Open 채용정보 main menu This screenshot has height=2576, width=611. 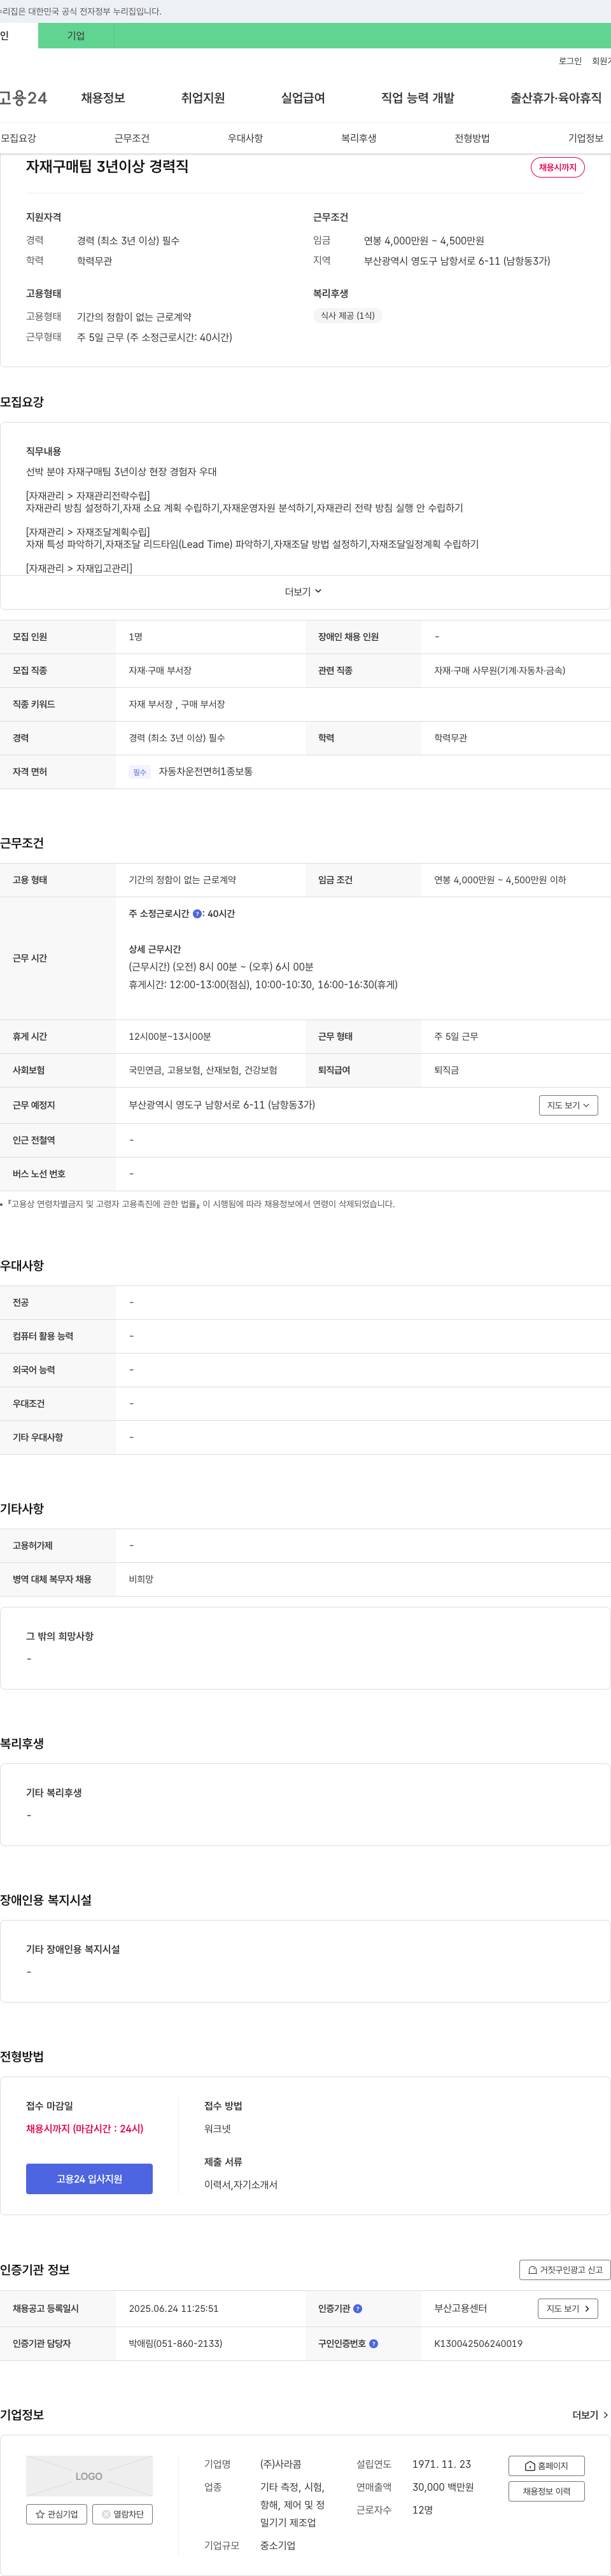[x=103, y=97]
